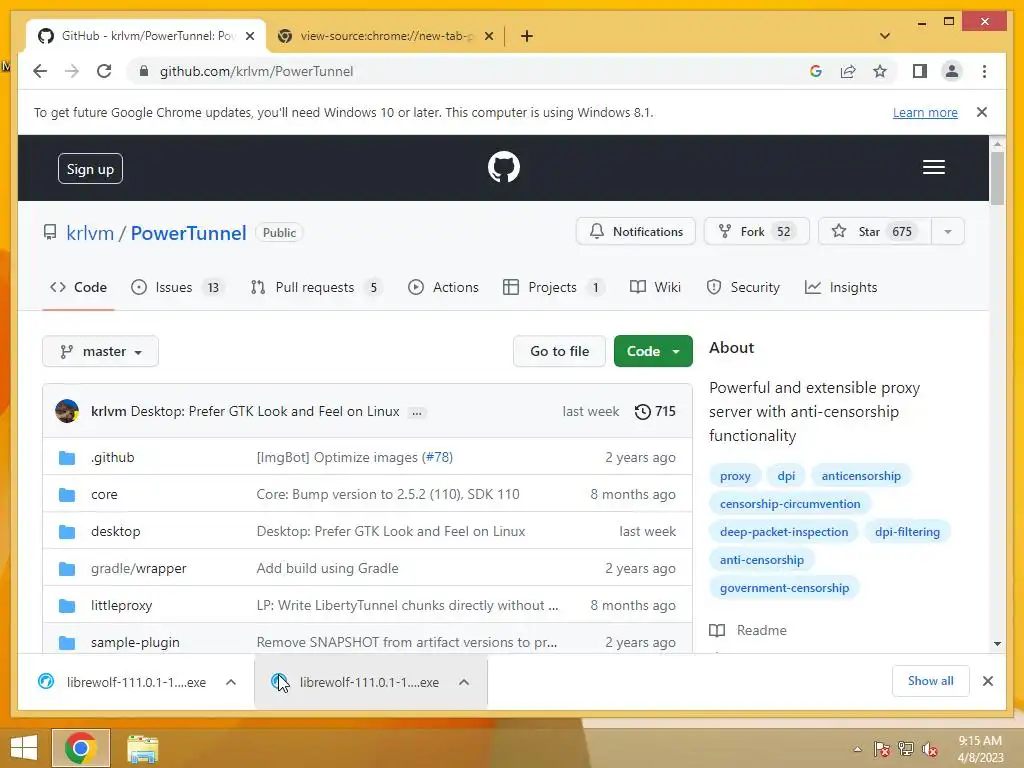Open the PowerTunnel repository name link
This screenshot has width=1024, height=768.
tap(188, 233)
